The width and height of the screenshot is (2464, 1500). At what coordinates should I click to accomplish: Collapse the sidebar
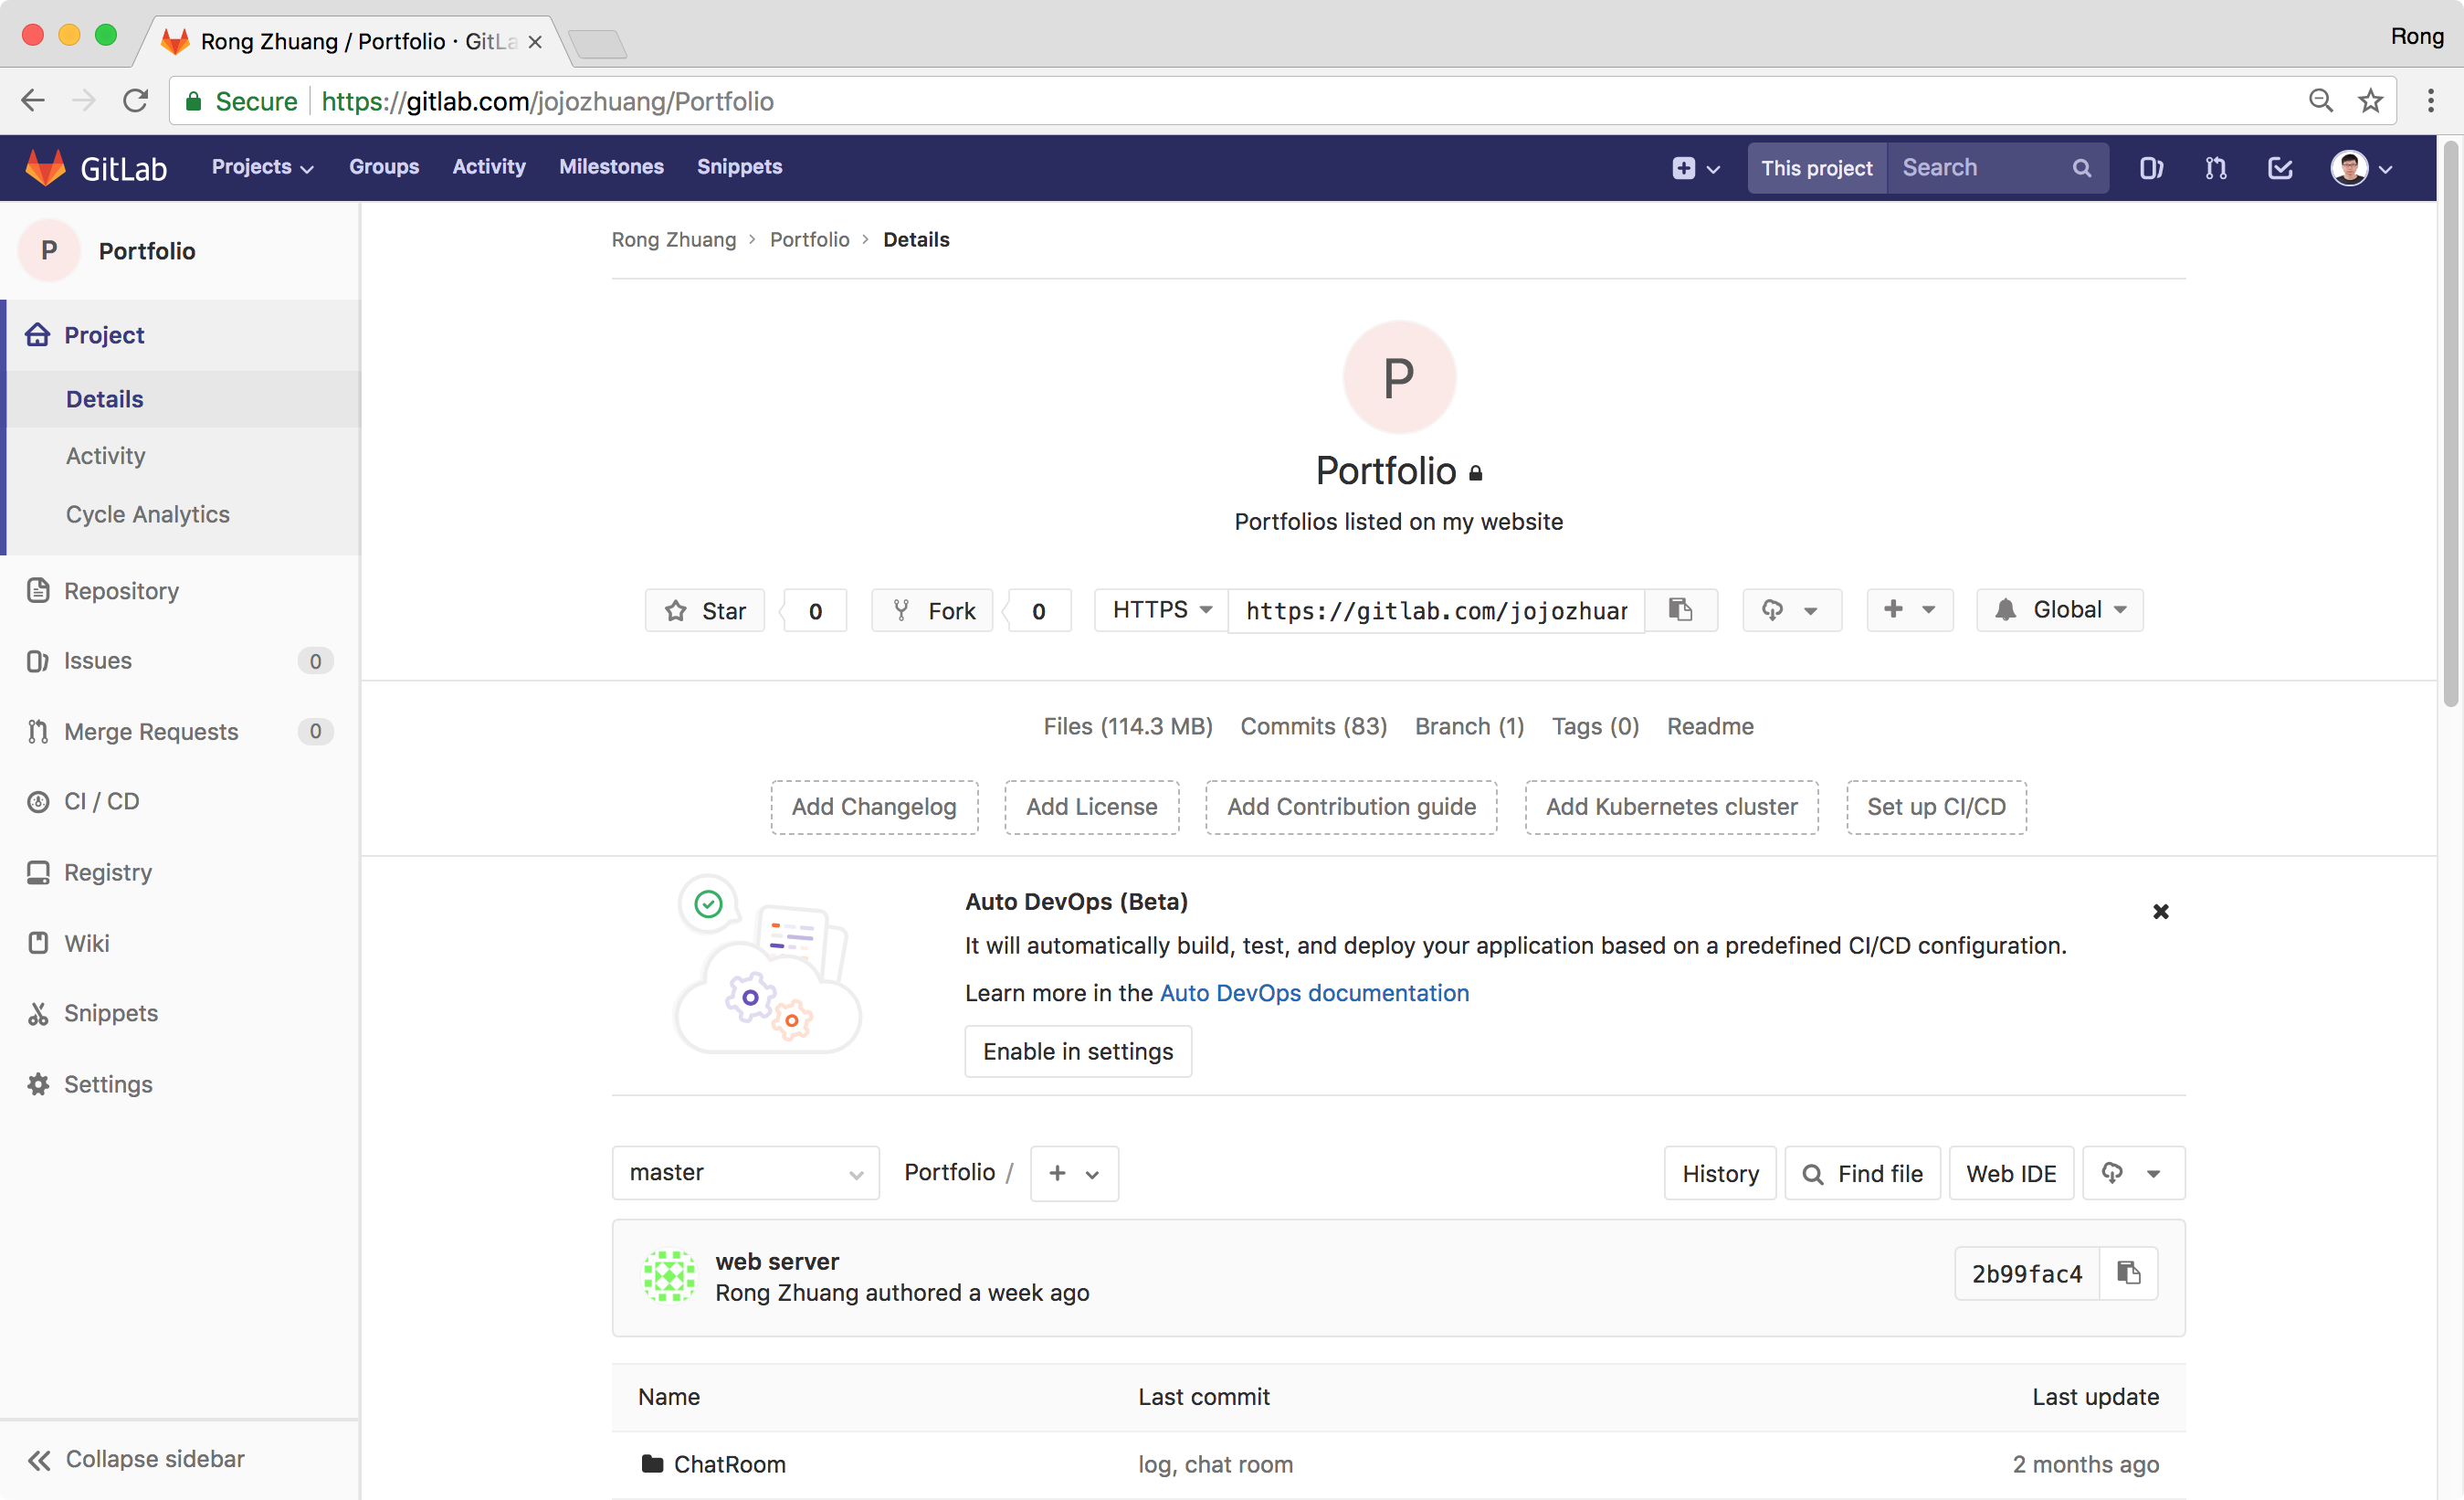pyautogui.click(x=136, y=1459)
